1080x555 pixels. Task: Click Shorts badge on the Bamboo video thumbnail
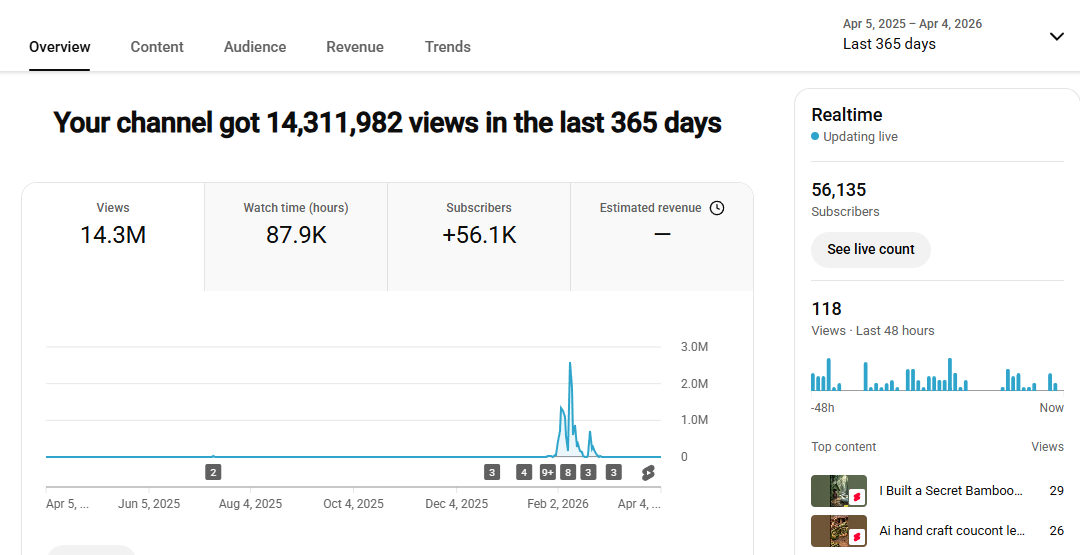point(856,497)
